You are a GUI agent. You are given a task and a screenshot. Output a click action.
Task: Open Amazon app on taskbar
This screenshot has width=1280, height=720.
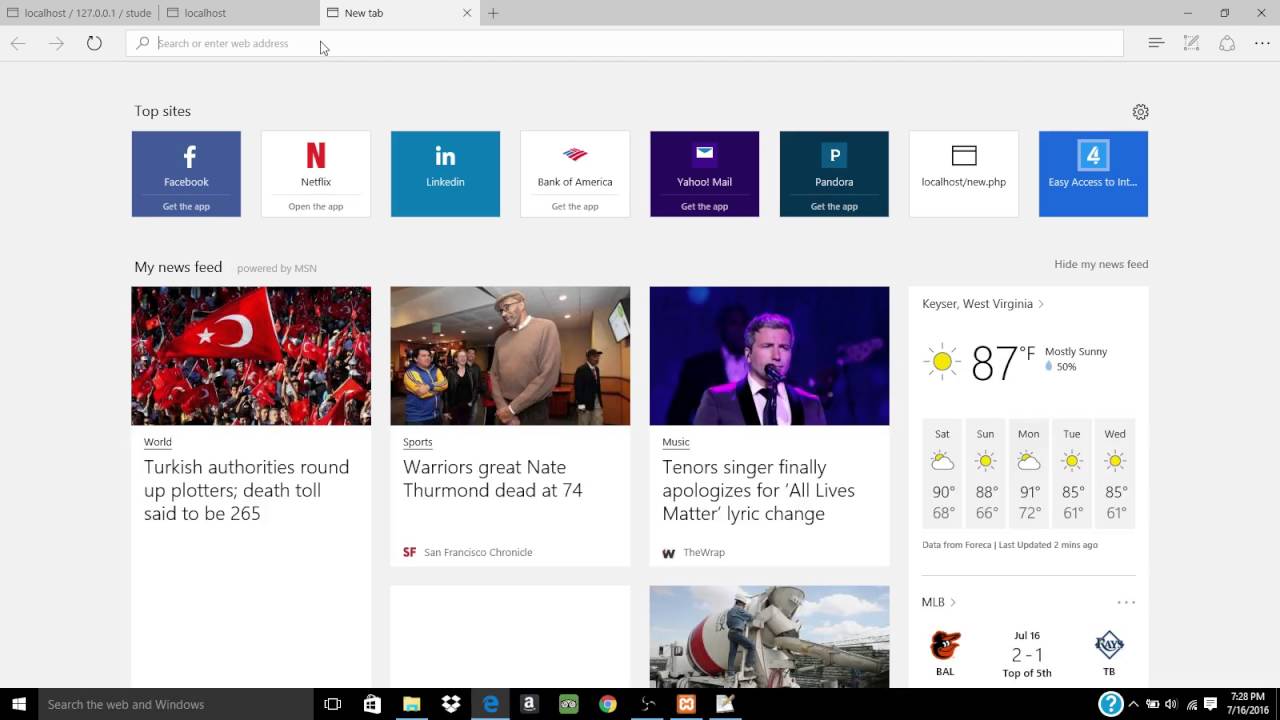[529, 704]
